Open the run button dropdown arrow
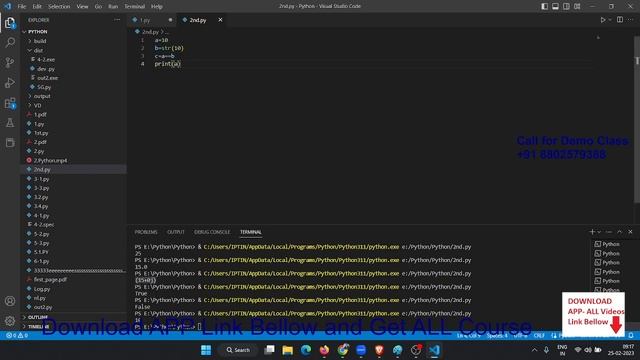 click(610, 20)
